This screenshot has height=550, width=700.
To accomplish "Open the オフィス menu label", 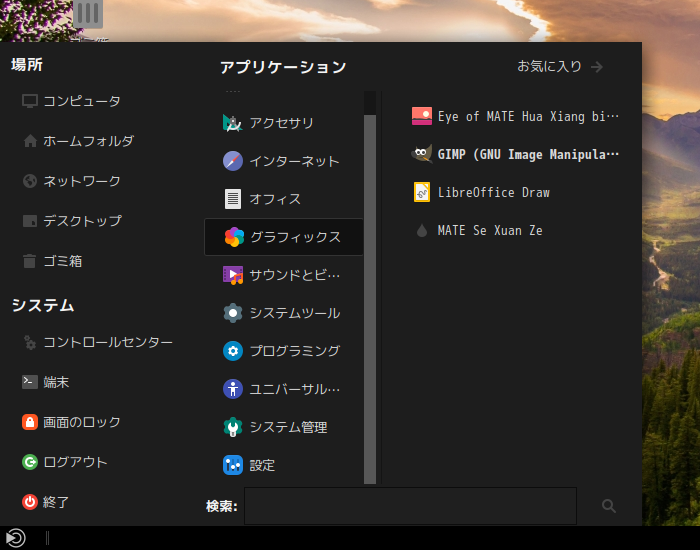I will click(x=275, y=199).
